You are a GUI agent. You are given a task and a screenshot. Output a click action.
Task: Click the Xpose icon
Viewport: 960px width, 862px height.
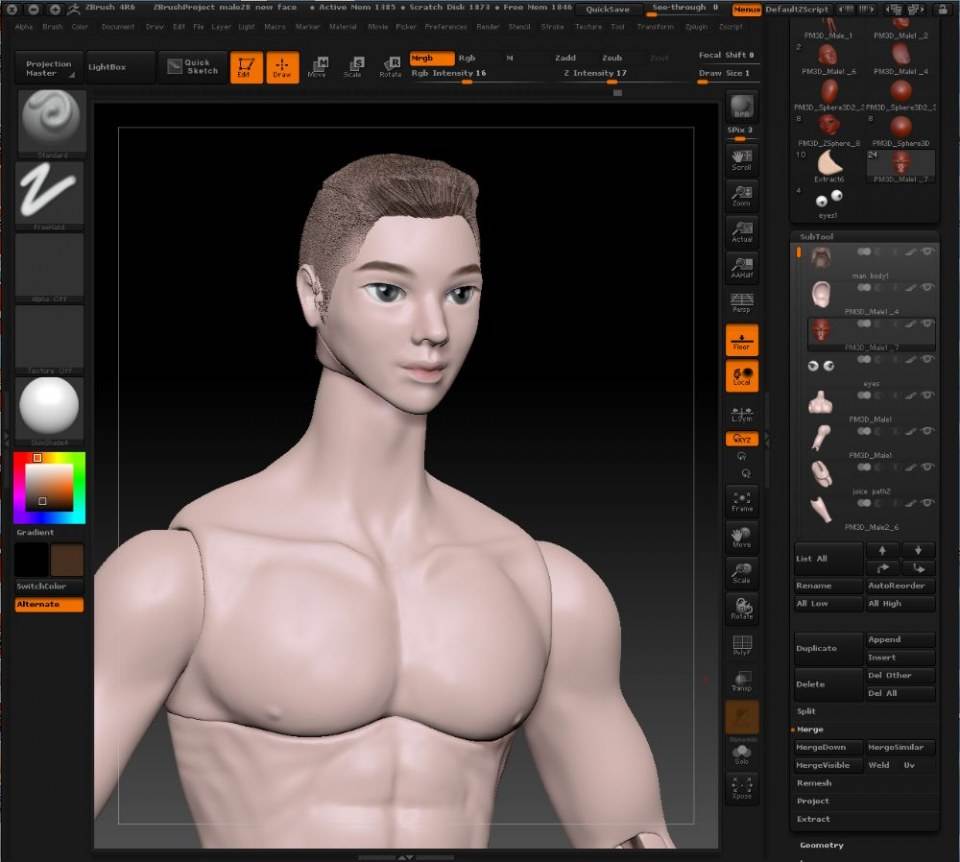[741, 788]
